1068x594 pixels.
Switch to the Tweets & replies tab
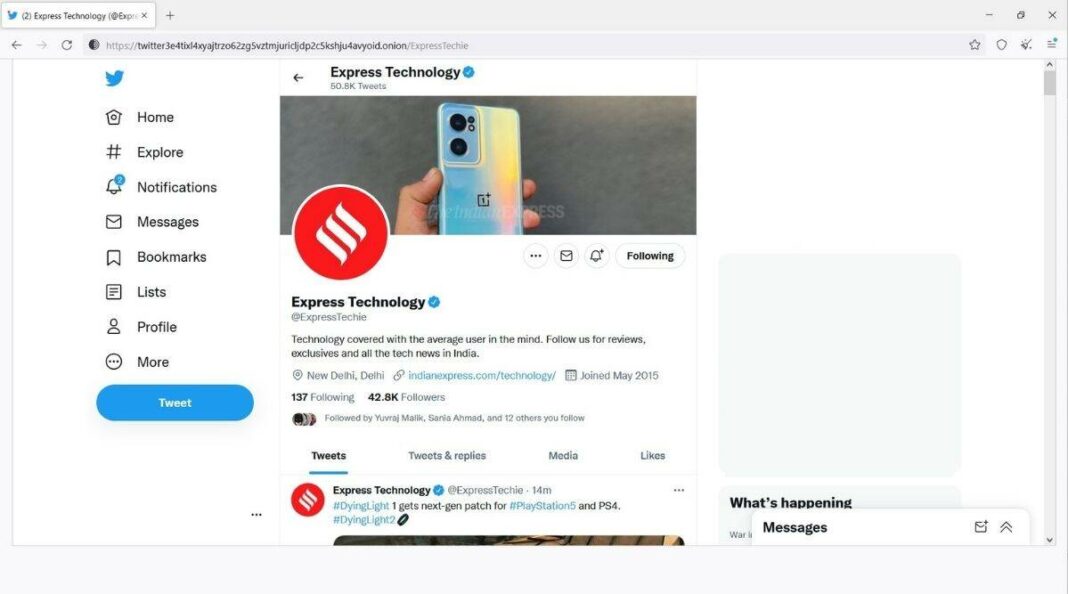pos(447,456)
